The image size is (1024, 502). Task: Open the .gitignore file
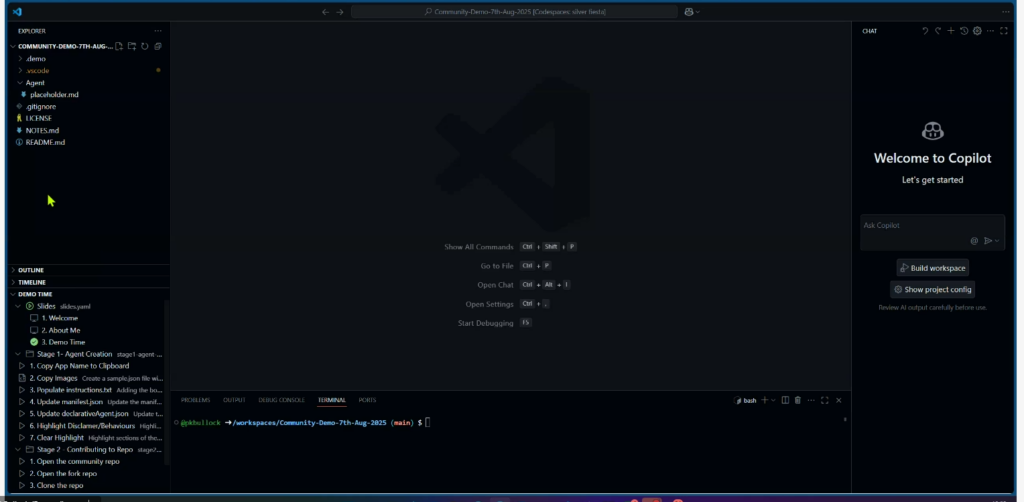40,106
